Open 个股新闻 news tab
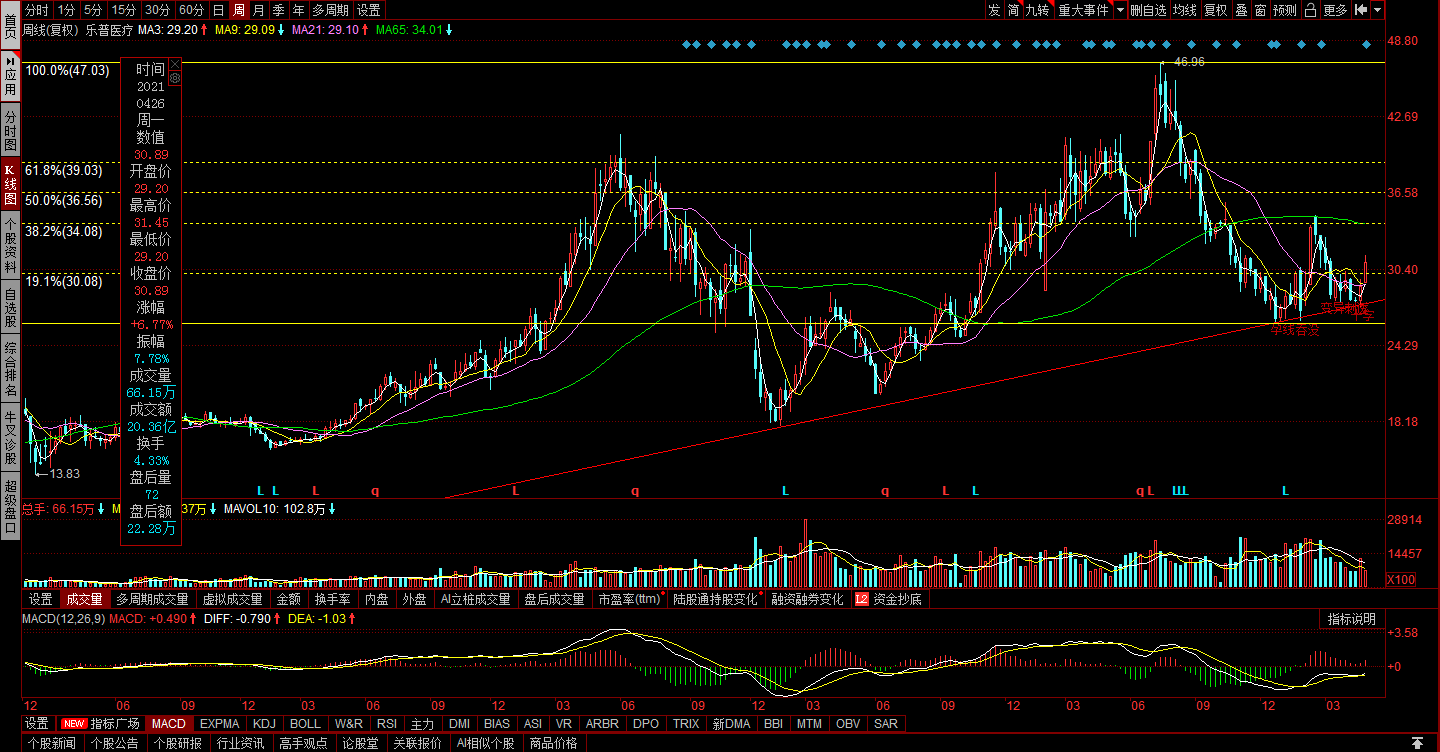Image resolution: width=1440 pixels, height=752 pixels. (51, 743)
